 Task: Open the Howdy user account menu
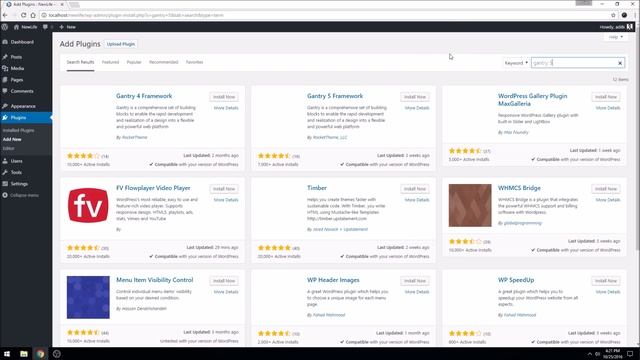tap(616, 27)
